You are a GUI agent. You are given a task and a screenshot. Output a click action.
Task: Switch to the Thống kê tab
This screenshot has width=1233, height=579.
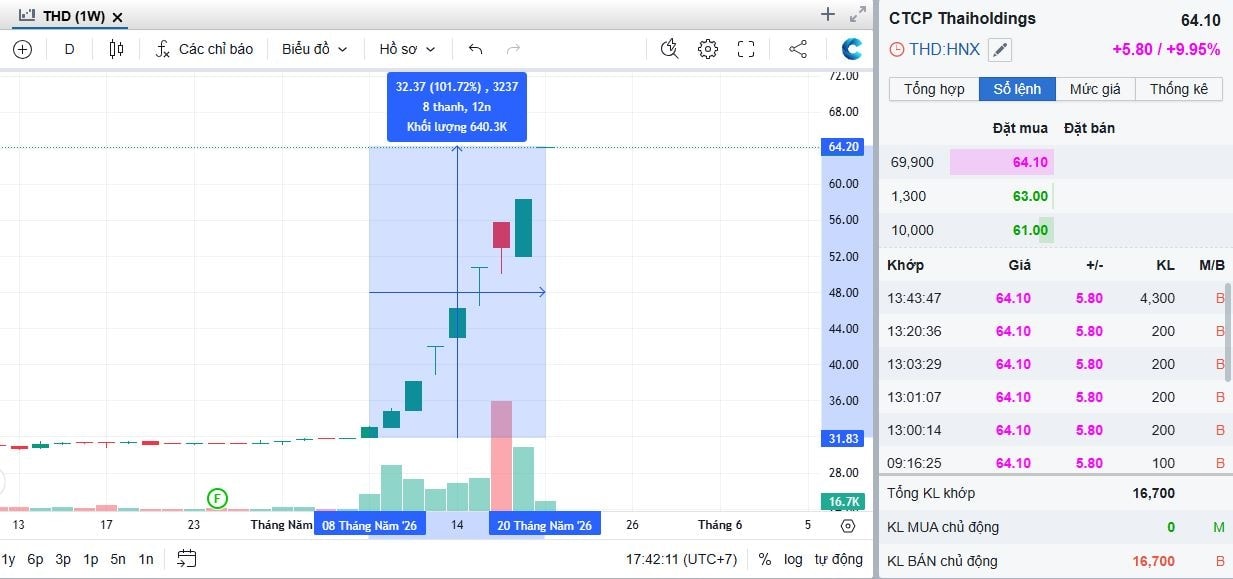pos(1178,89)
